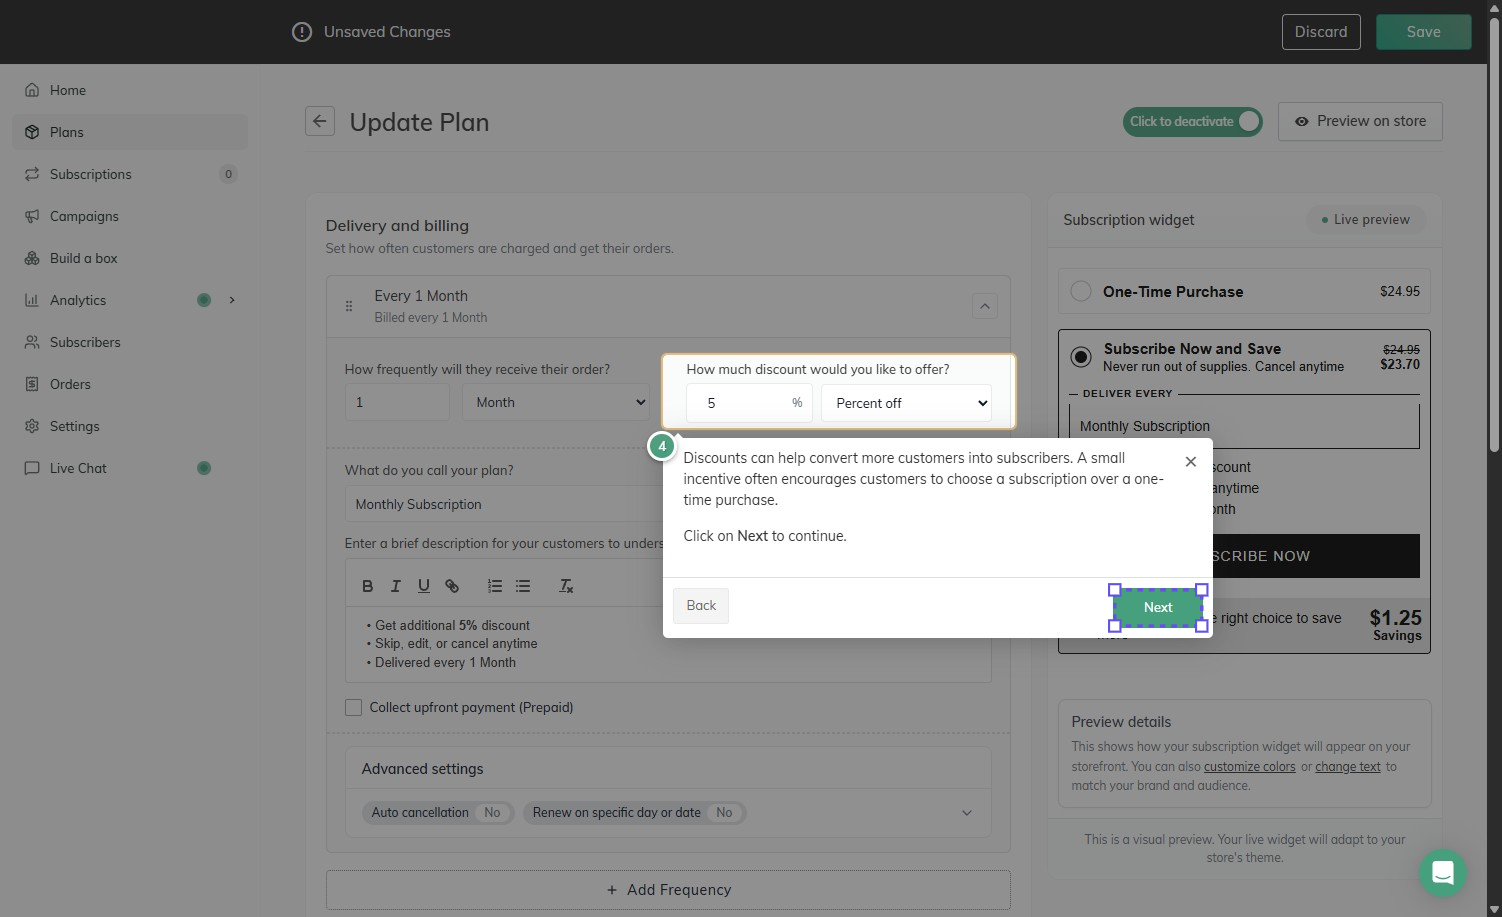Click the Subscriptions refresh icon
This screenshot has width=1502, height=917.
pyautogui.click(x=32, y=174)
